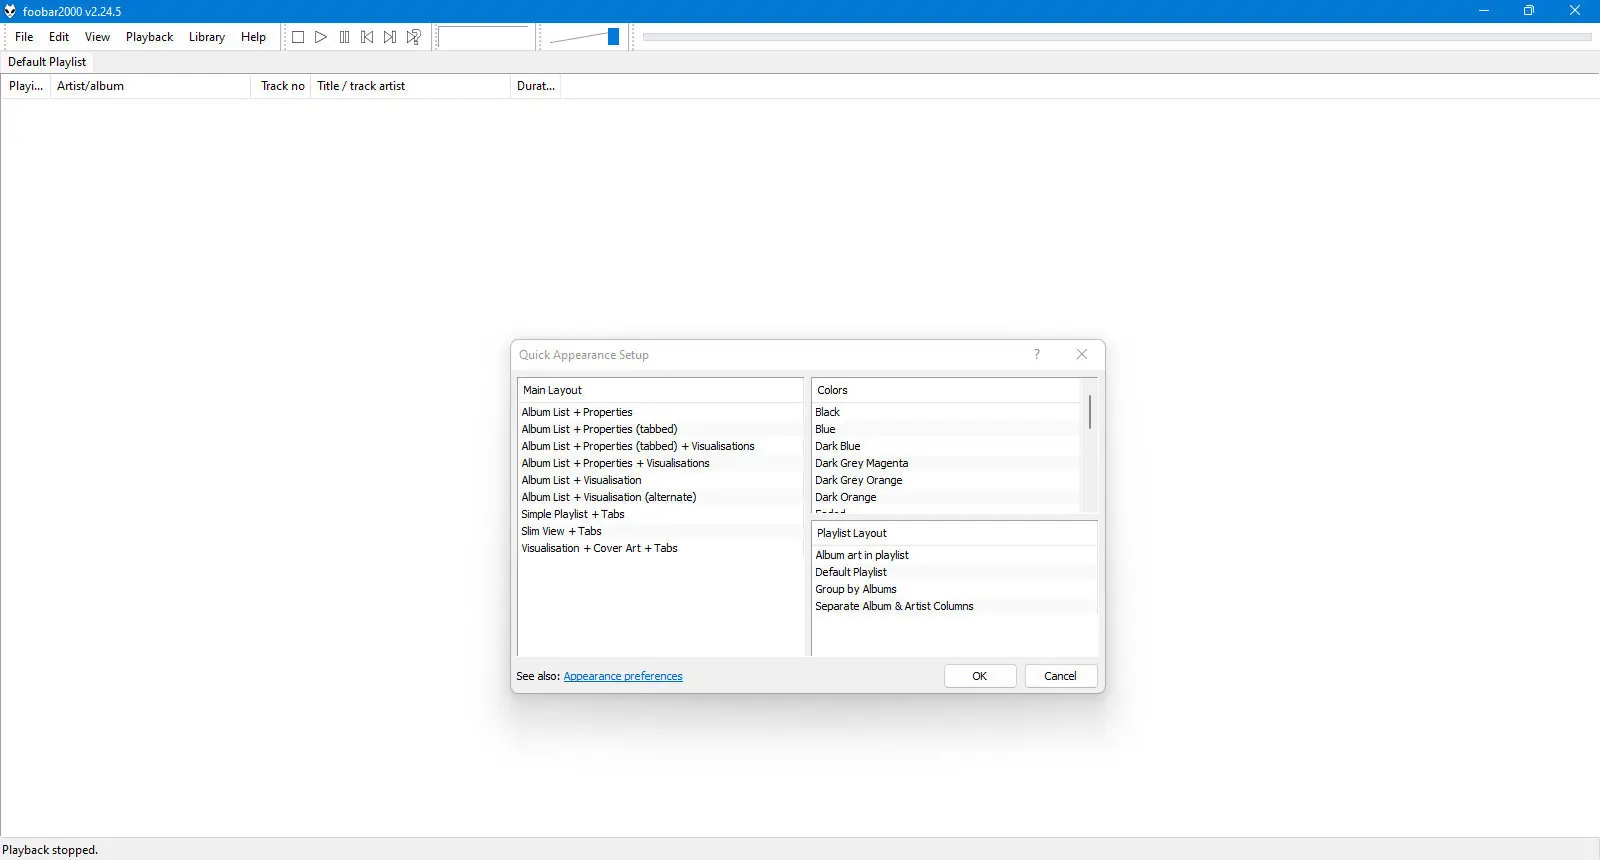Image resolution: width=1600 pixels, height=860 pixels.
Task: Pick the Dark Blue color scheme
Action: coord(947,446)
